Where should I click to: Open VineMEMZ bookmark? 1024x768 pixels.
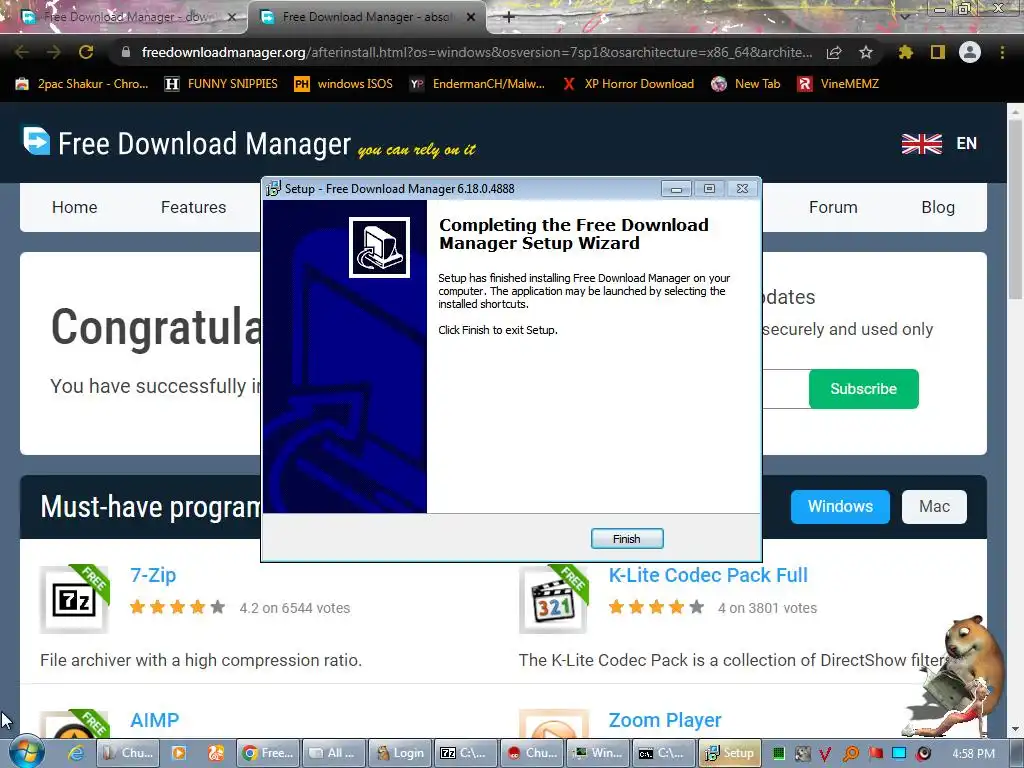pyautogui.click(x=838, y=84)
